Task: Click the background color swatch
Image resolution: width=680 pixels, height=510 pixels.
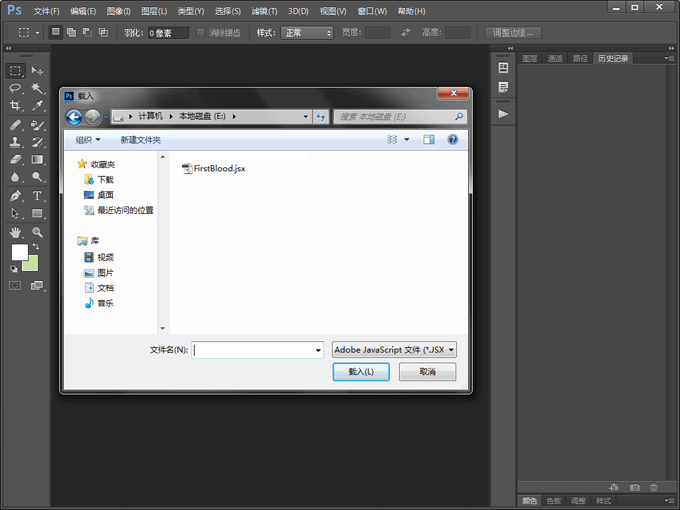Action: coord(33,264)
